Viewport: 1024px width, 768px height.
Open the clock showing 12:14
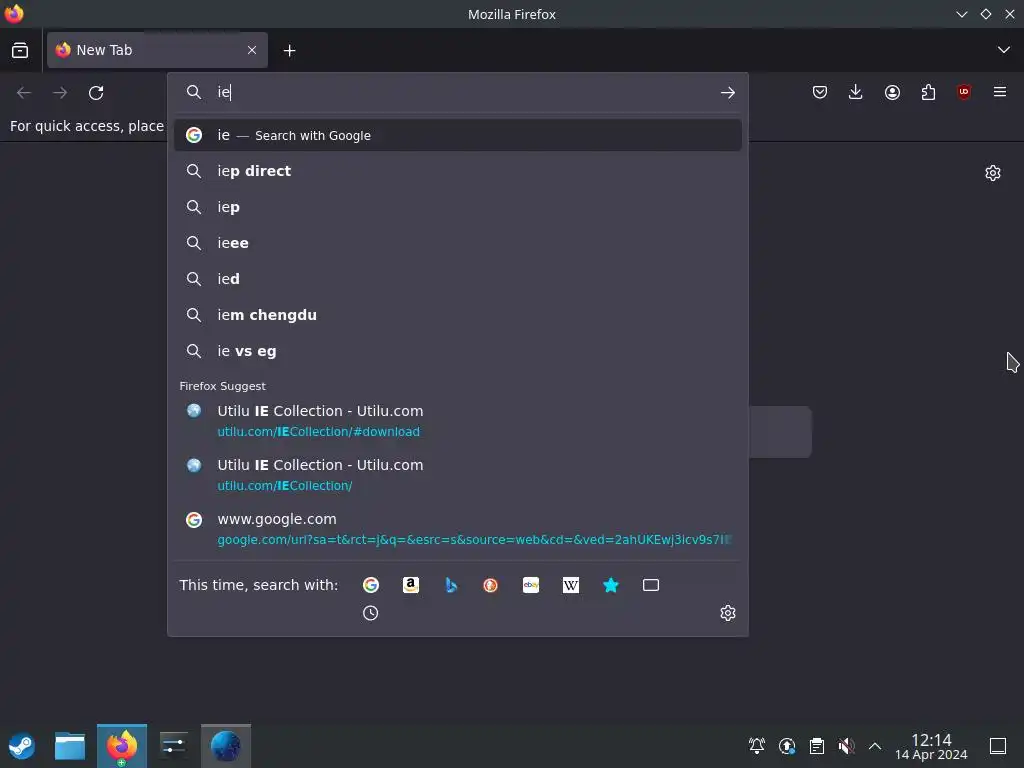931,746
